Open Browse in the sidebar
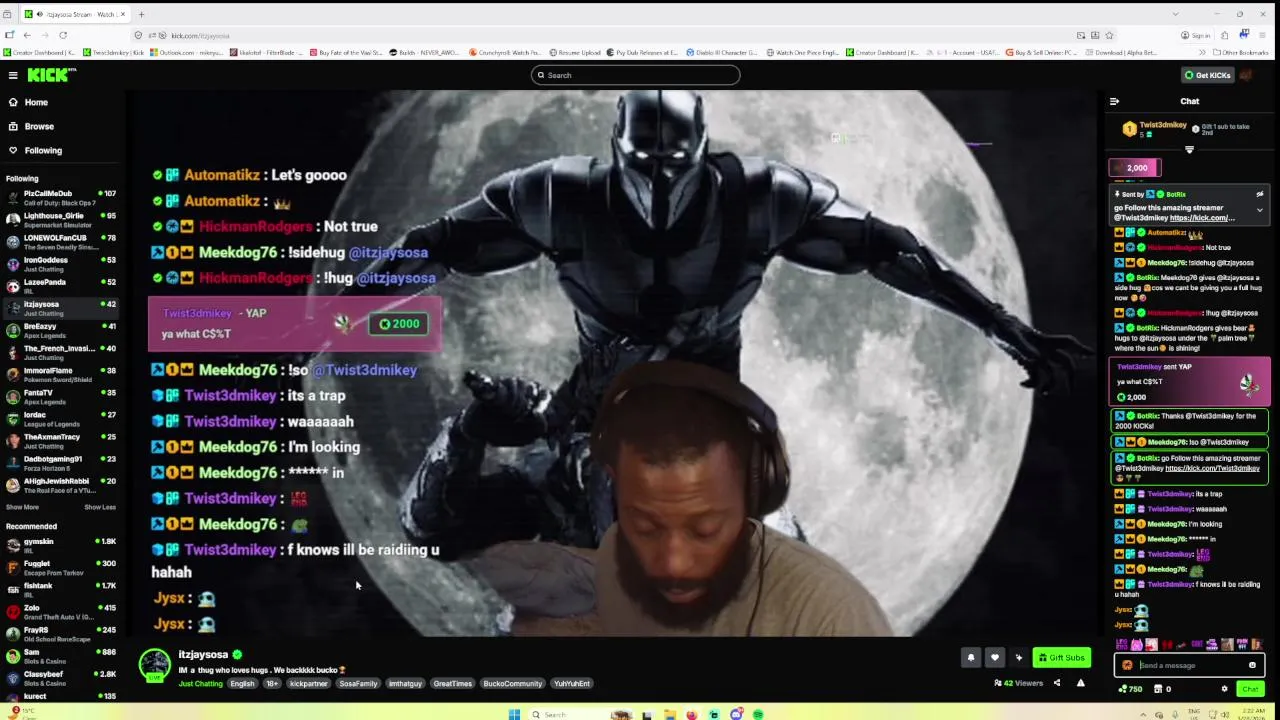The image size is (1280, 720). coord(39,126)
